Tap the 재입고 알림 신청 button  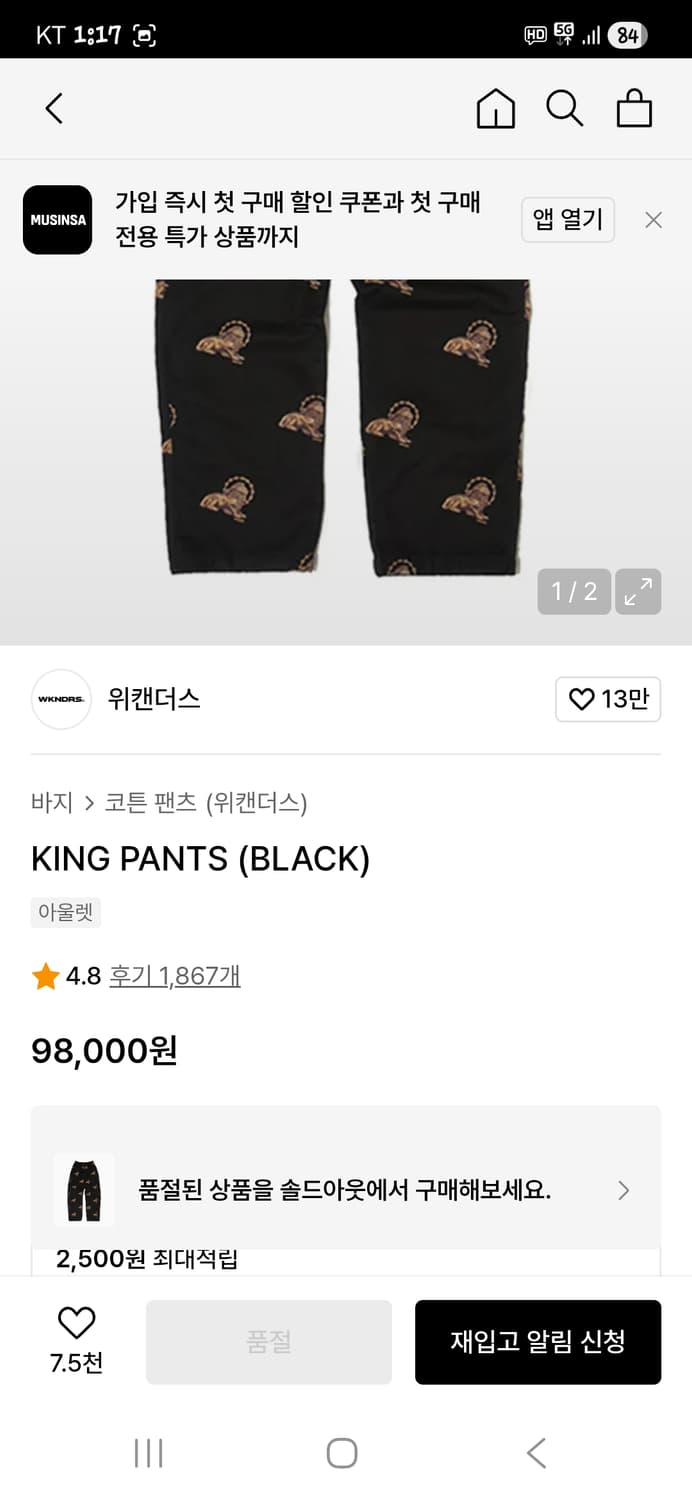coord(538,1342)
